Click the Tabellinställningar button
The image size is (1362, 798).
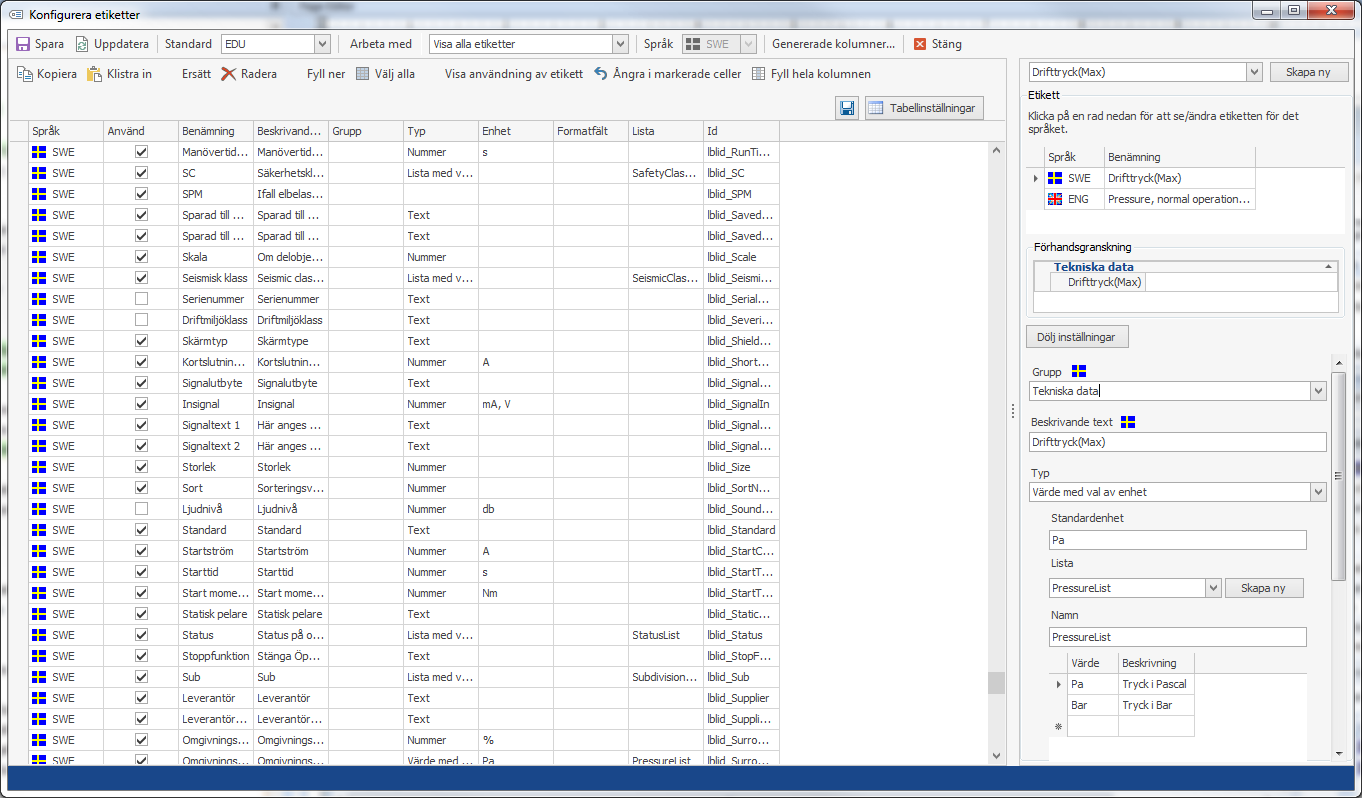[925, 108]
